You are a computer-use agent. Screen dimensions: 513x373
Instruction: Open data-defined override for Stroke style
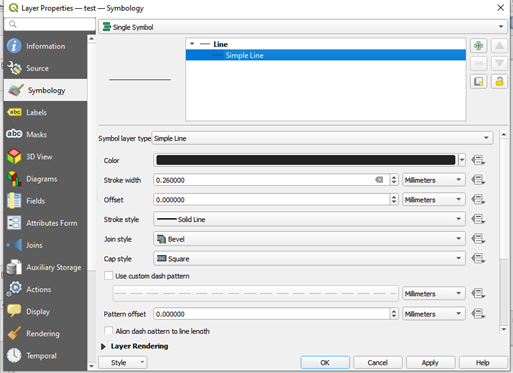tap(478, 219)
